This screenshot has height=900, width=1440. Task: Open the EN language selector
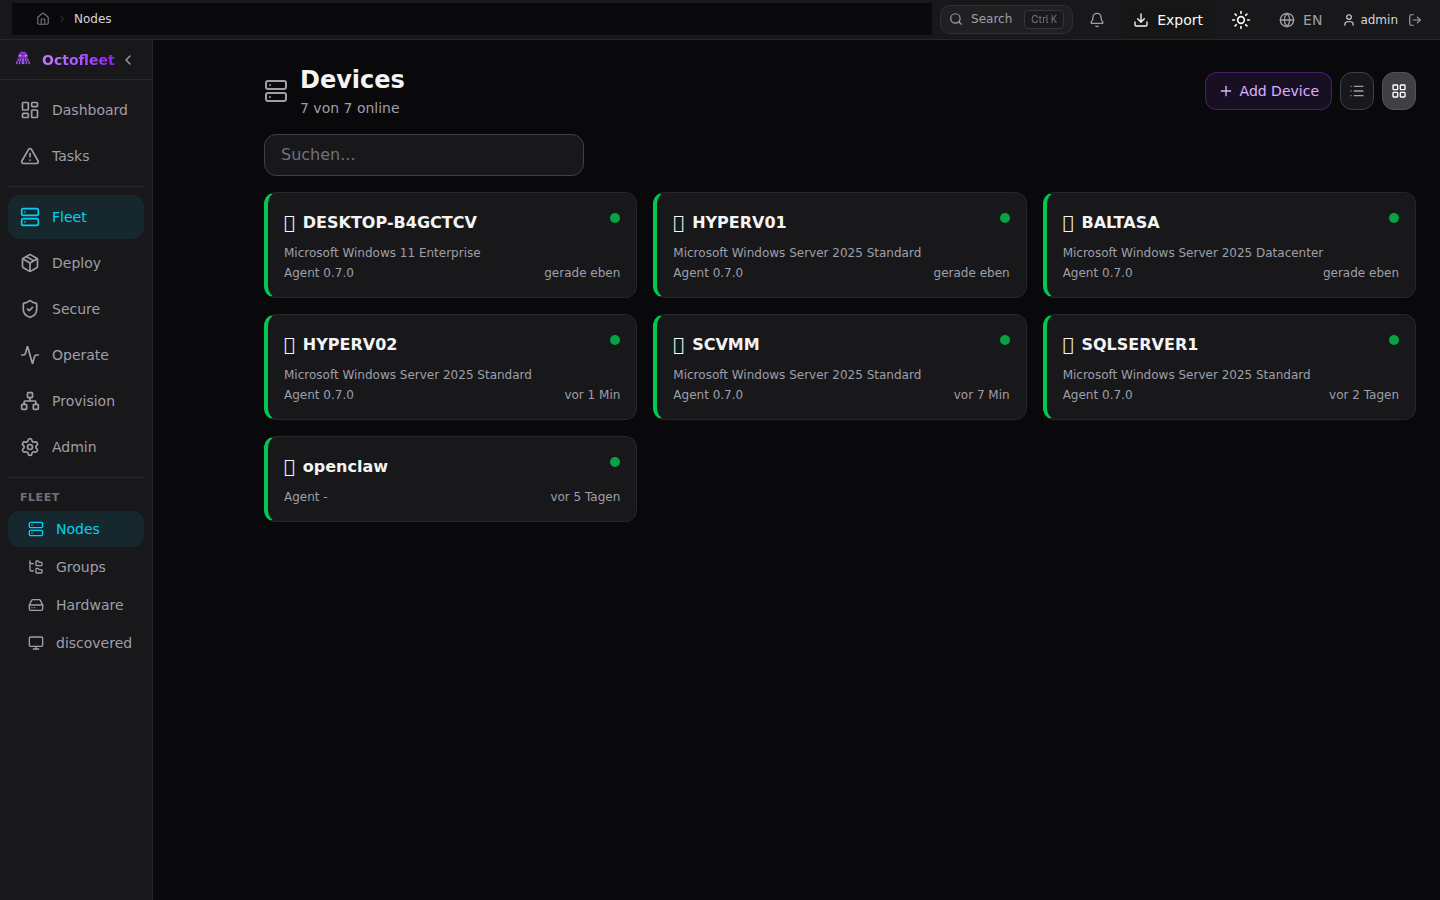(1301, 19)
